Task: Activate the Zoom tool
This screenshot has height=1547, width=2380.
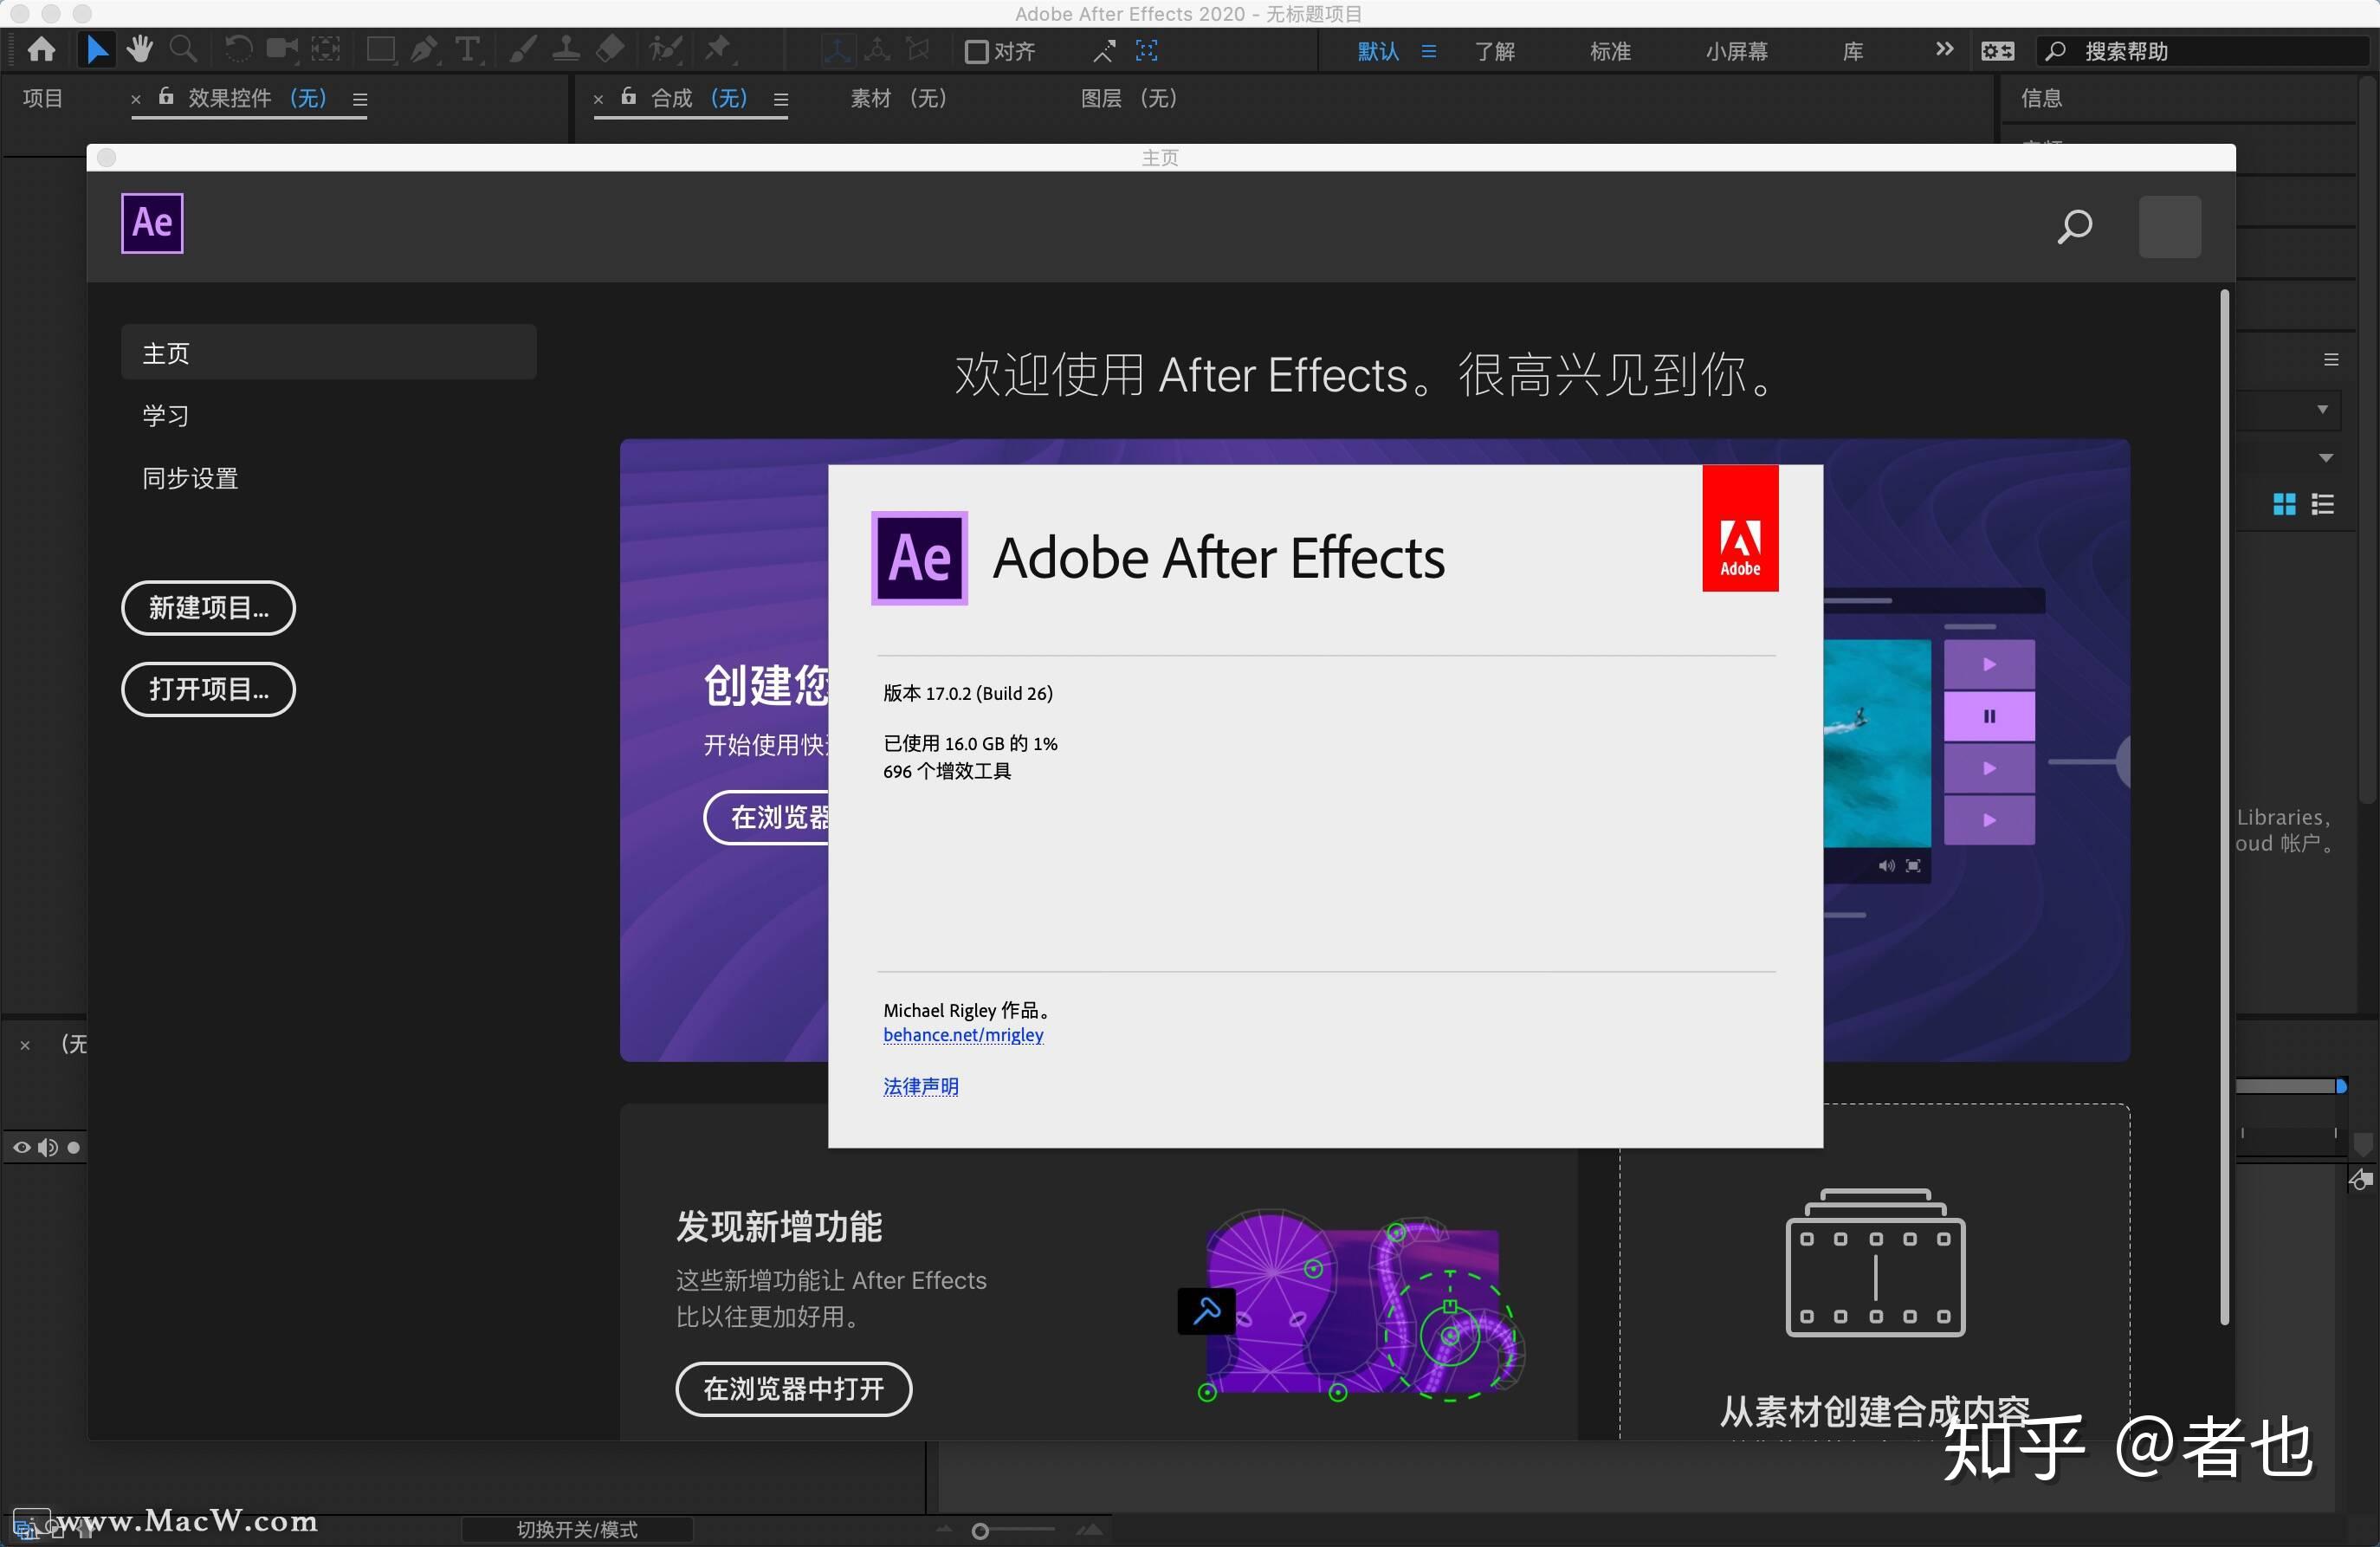Action: (x=184, y=49)
